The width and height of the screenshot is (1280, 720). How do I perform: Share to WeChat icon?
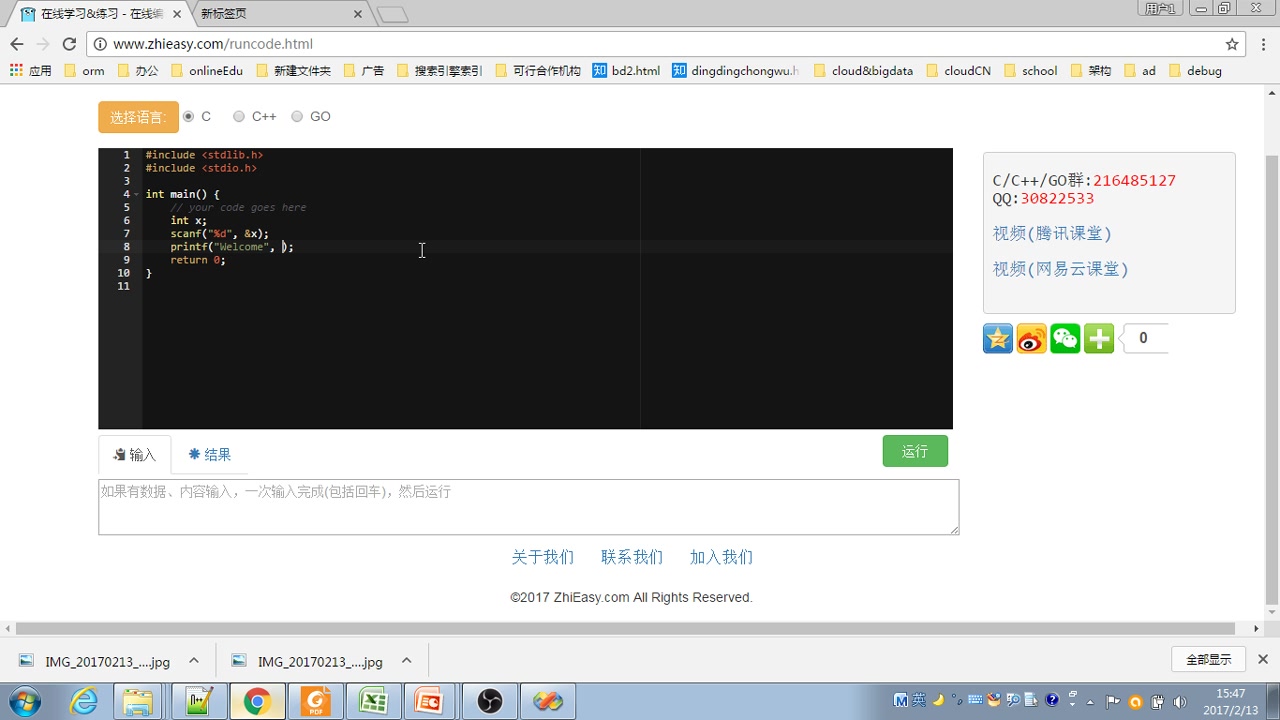click(x=1065, y=339)
